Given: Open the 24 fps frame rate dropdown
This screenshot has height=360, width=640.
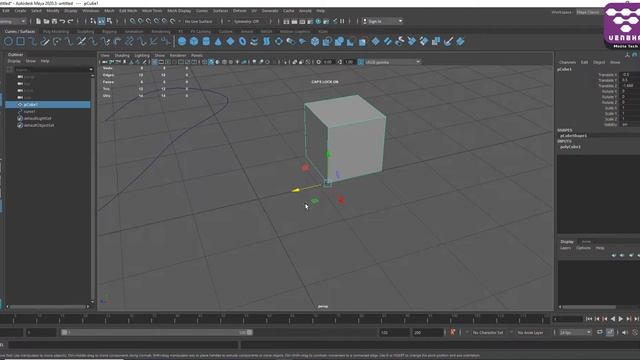Looking at the screenshot, I should pyautogui.click(x=575, y=333).
